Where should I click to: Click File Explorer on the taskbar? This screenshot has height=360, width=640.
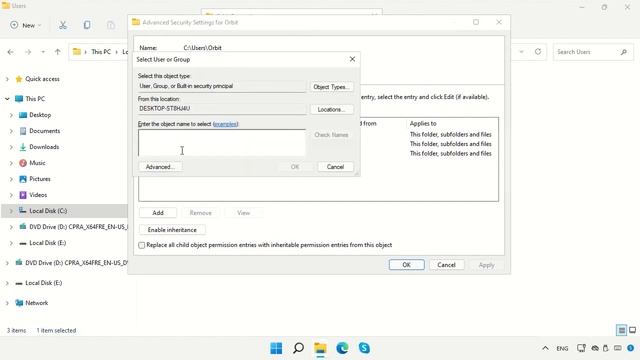(x=320, y=348)
